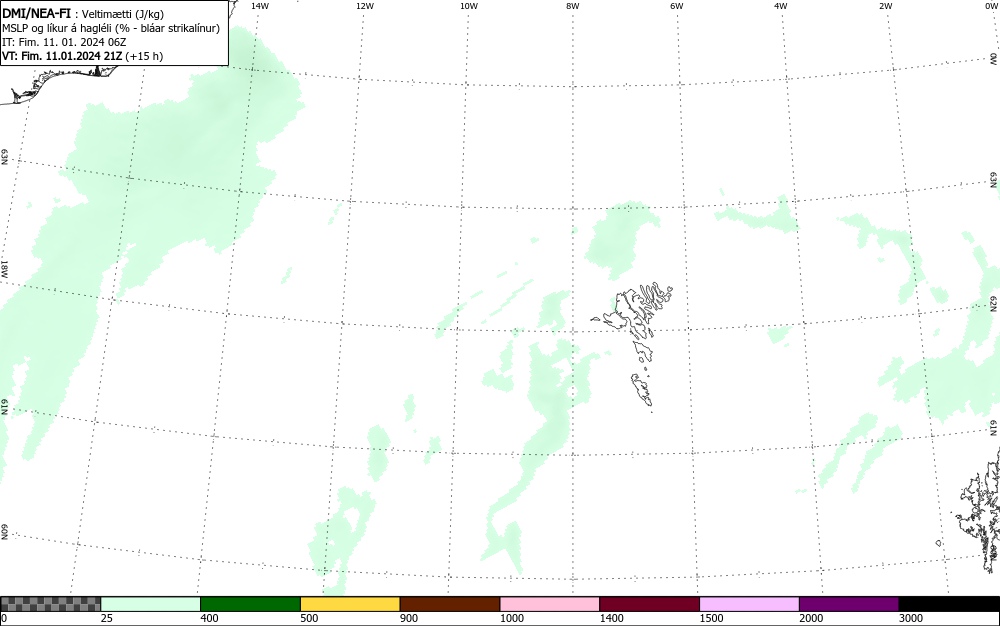This screenshot has width=1000, height=626.
Task: Click the 12W longitude label
Action: (x=365, y=6)
